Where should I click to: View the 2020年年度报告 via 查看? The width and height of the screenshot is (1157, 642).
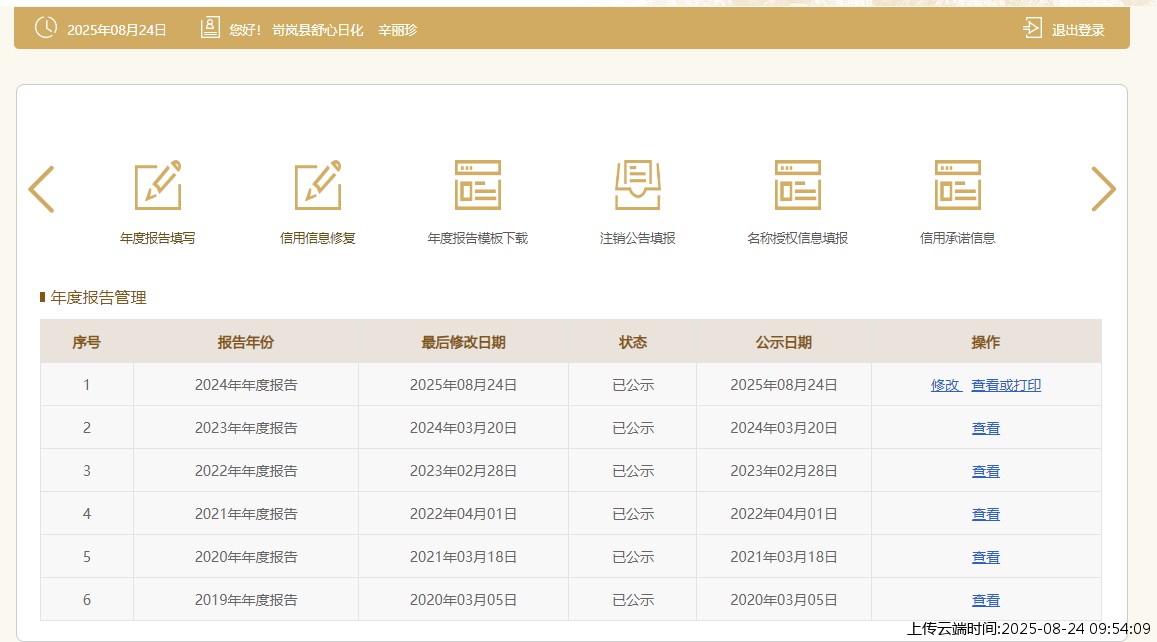[x=986, y=557]
